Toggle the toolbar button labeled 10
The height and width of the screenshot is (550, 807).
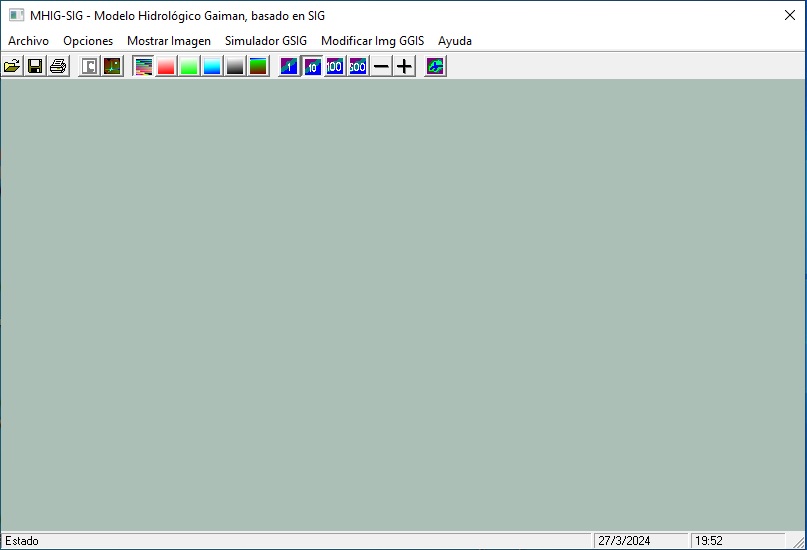pos(312,66)
